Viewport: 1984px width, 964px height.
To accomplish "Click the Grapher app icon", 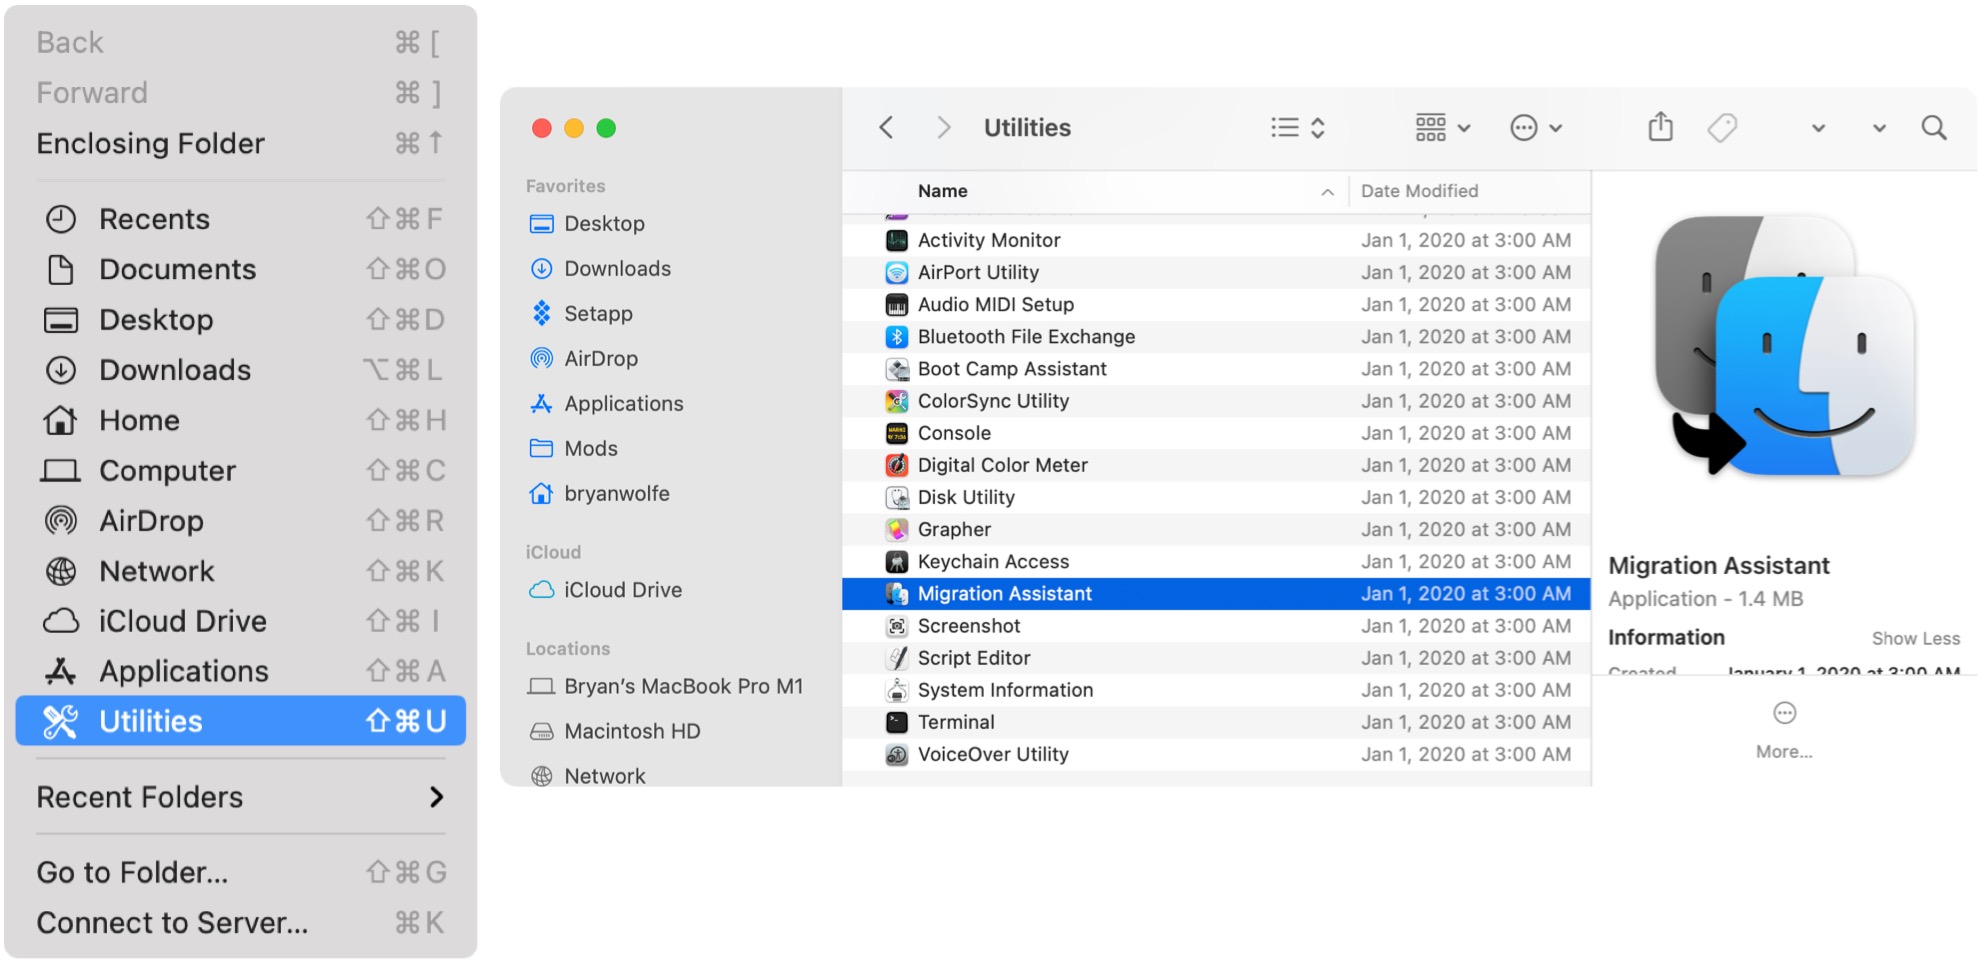I will click(897, 529).
